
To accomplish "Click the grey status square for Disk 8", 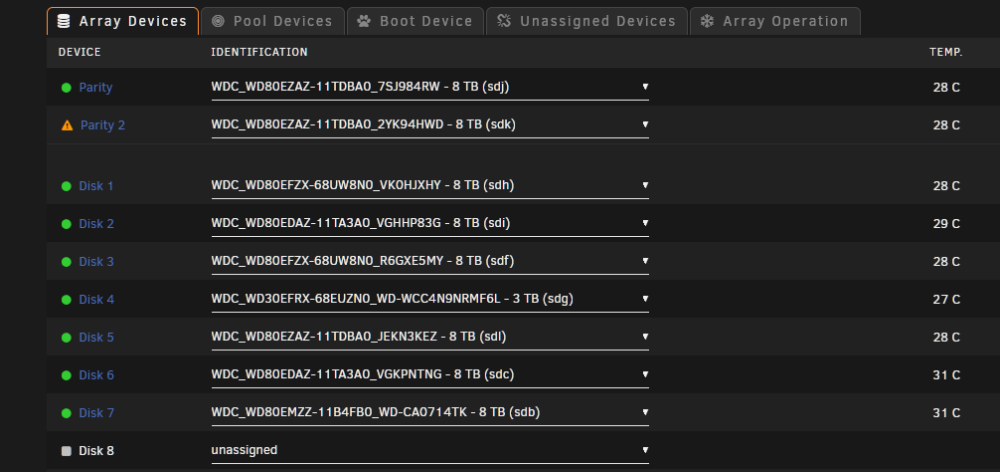I will point(66,451).
